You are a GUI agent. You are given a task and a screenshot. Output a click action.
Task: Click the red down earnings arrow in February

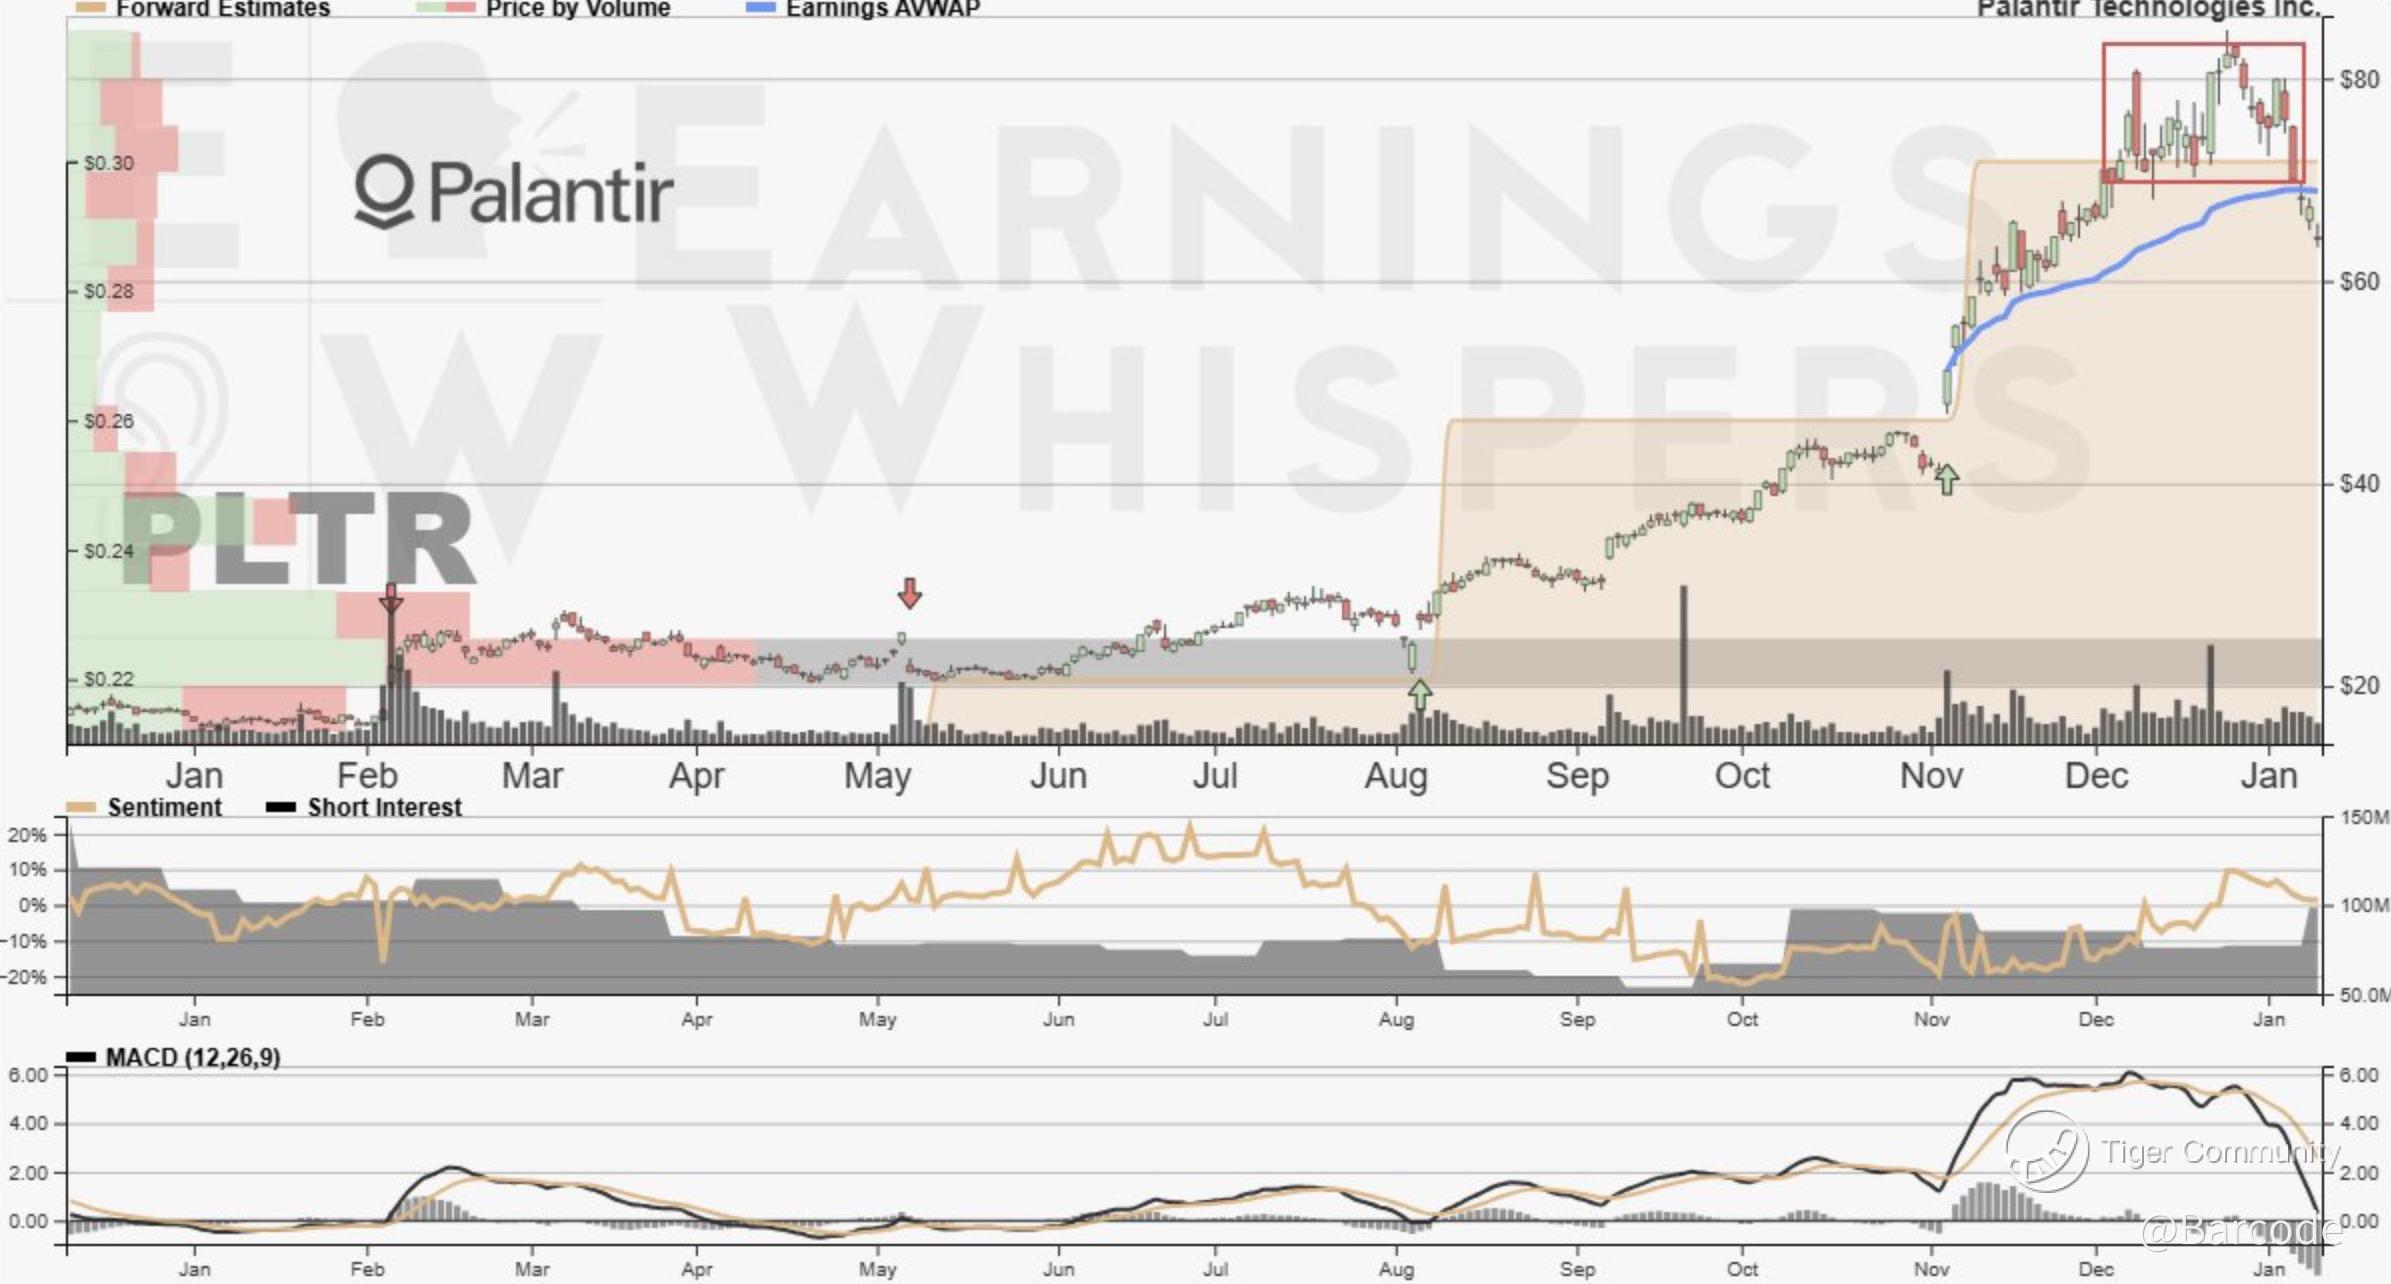391,597
